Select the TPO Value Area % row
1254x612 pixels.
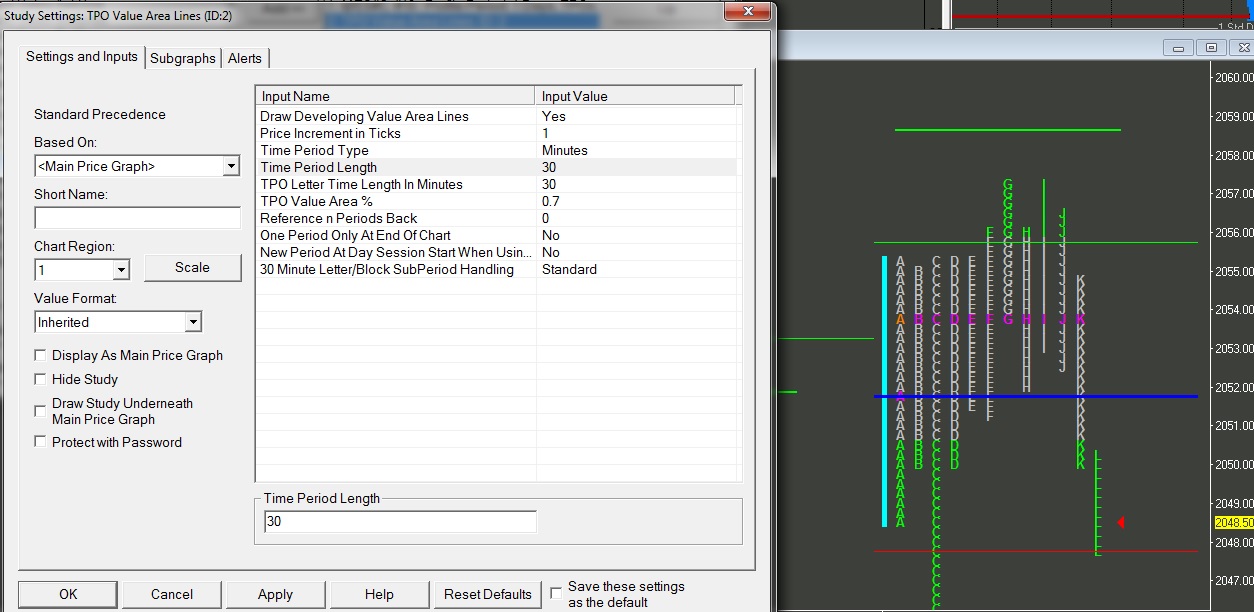[395, 201]
